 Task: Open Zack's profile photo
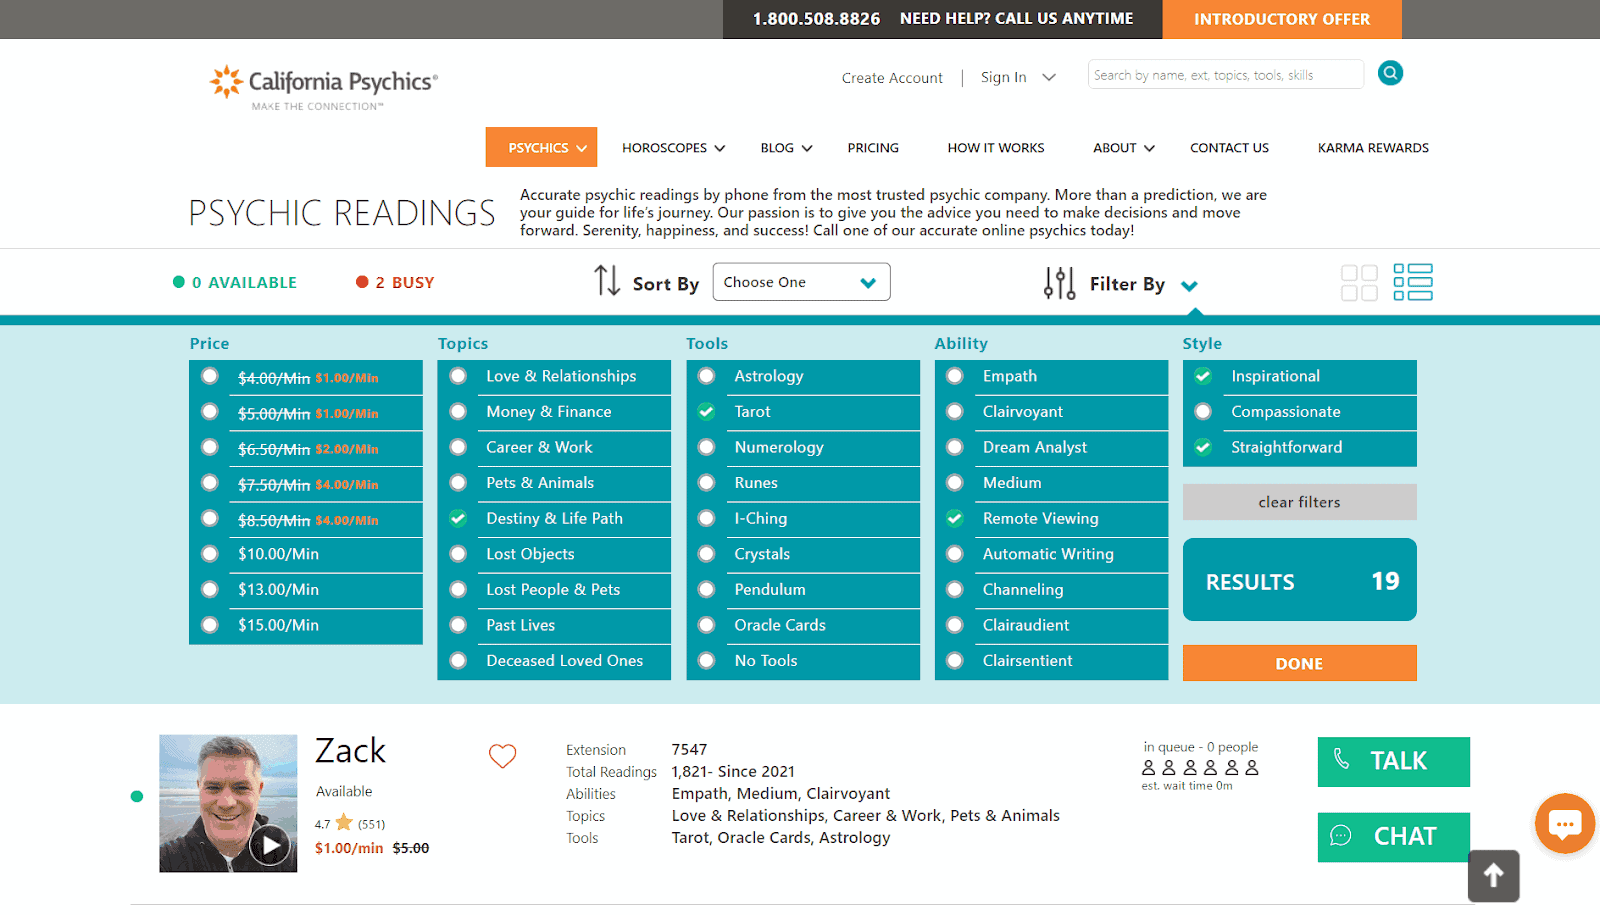[228, 804]
